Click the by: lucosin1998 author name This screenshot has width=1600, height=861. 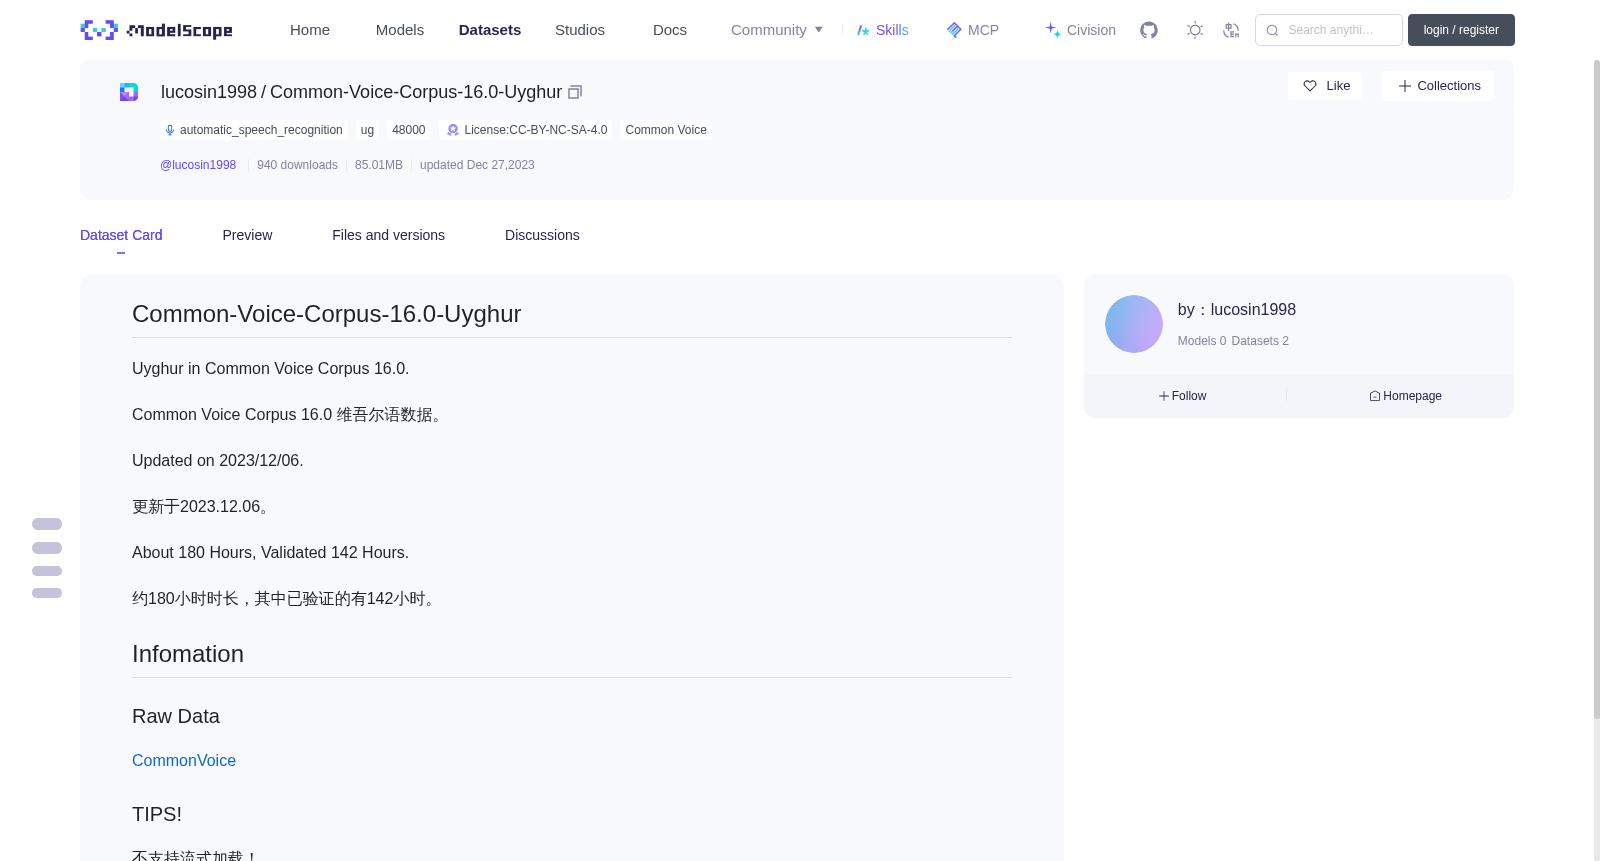pos(1237,310)
